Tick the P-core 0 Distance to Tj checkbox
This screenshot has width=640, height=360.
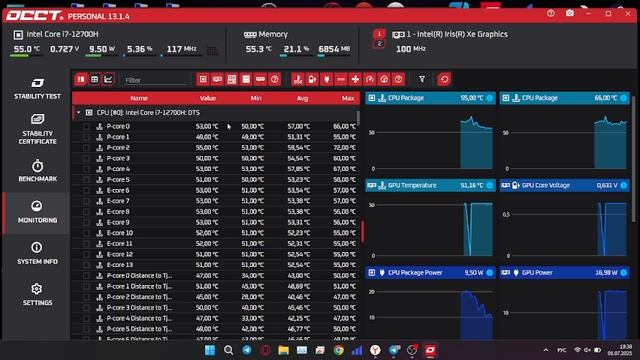pos(86,276)
